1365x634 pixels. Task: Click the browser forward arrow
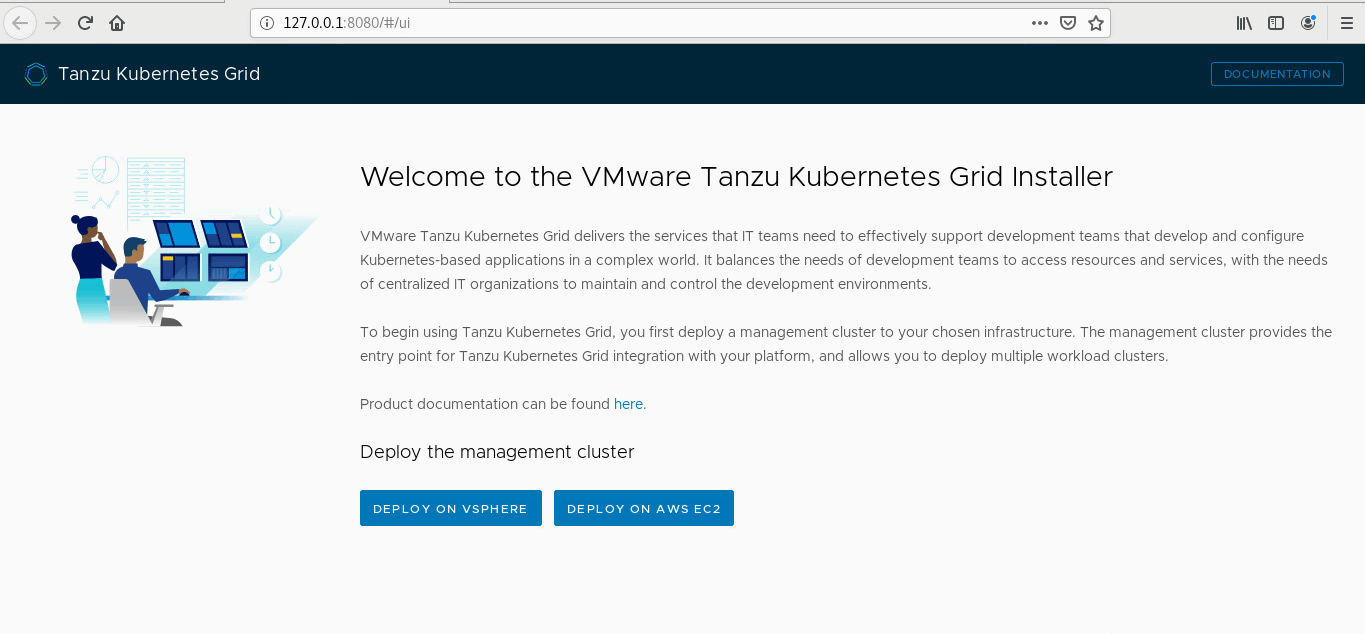(54, 23)
